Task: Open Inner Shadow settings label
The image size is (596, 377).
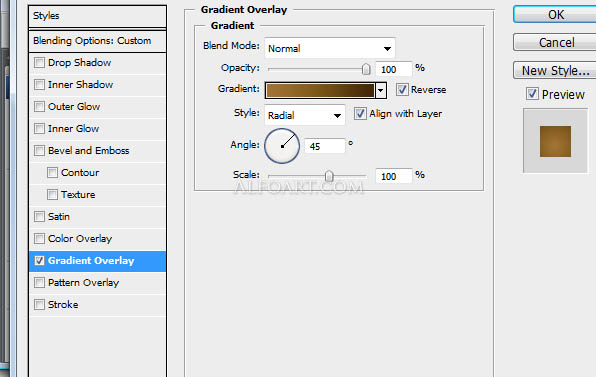Action: (x=81, y=84)
